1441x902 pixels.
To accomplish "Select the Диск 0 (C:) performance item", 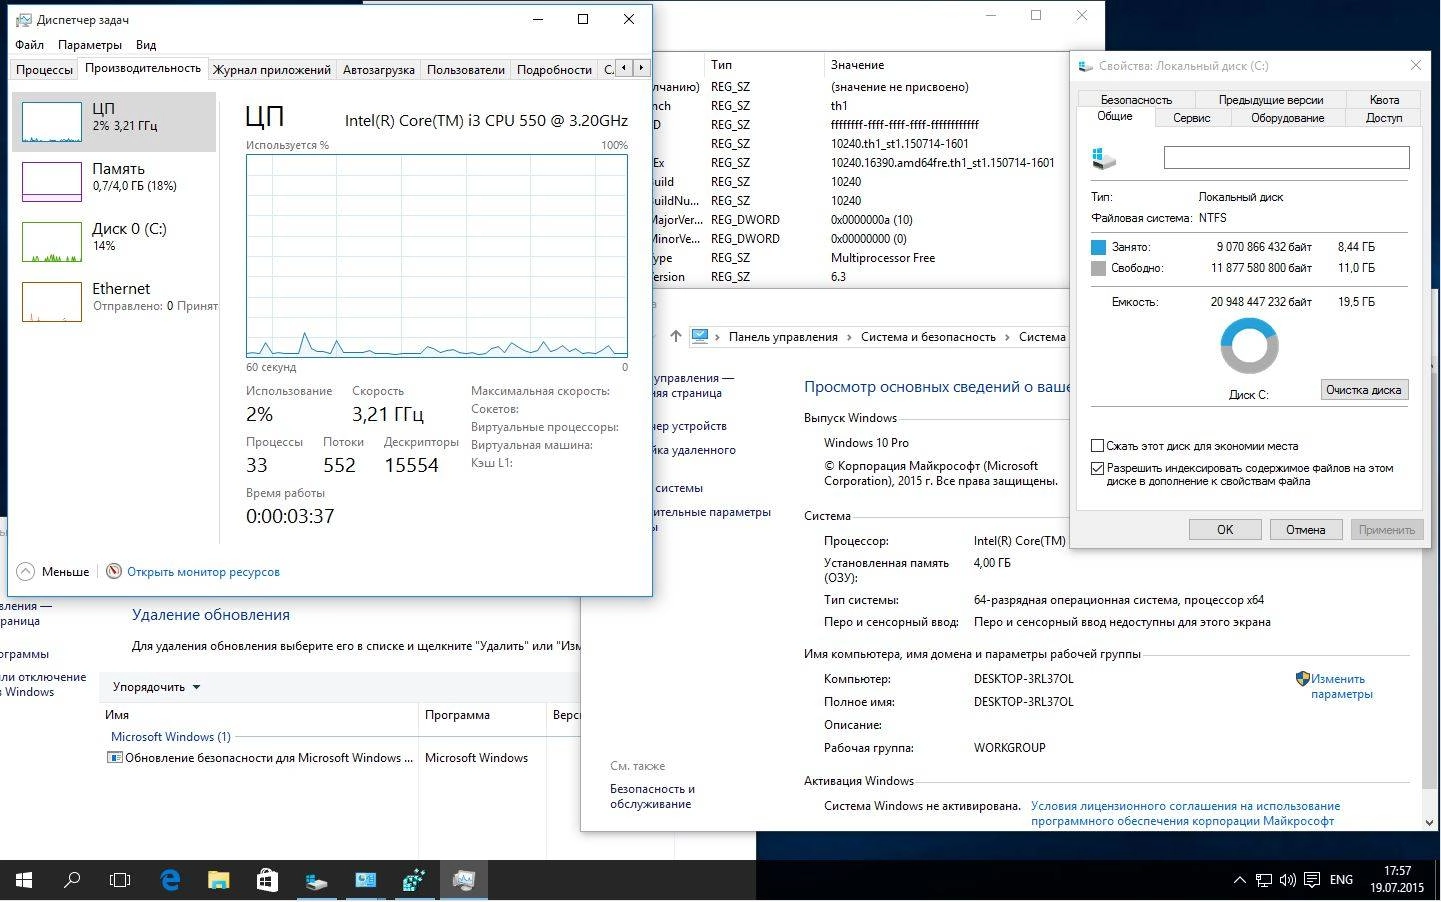I will [x=114, y=241].
